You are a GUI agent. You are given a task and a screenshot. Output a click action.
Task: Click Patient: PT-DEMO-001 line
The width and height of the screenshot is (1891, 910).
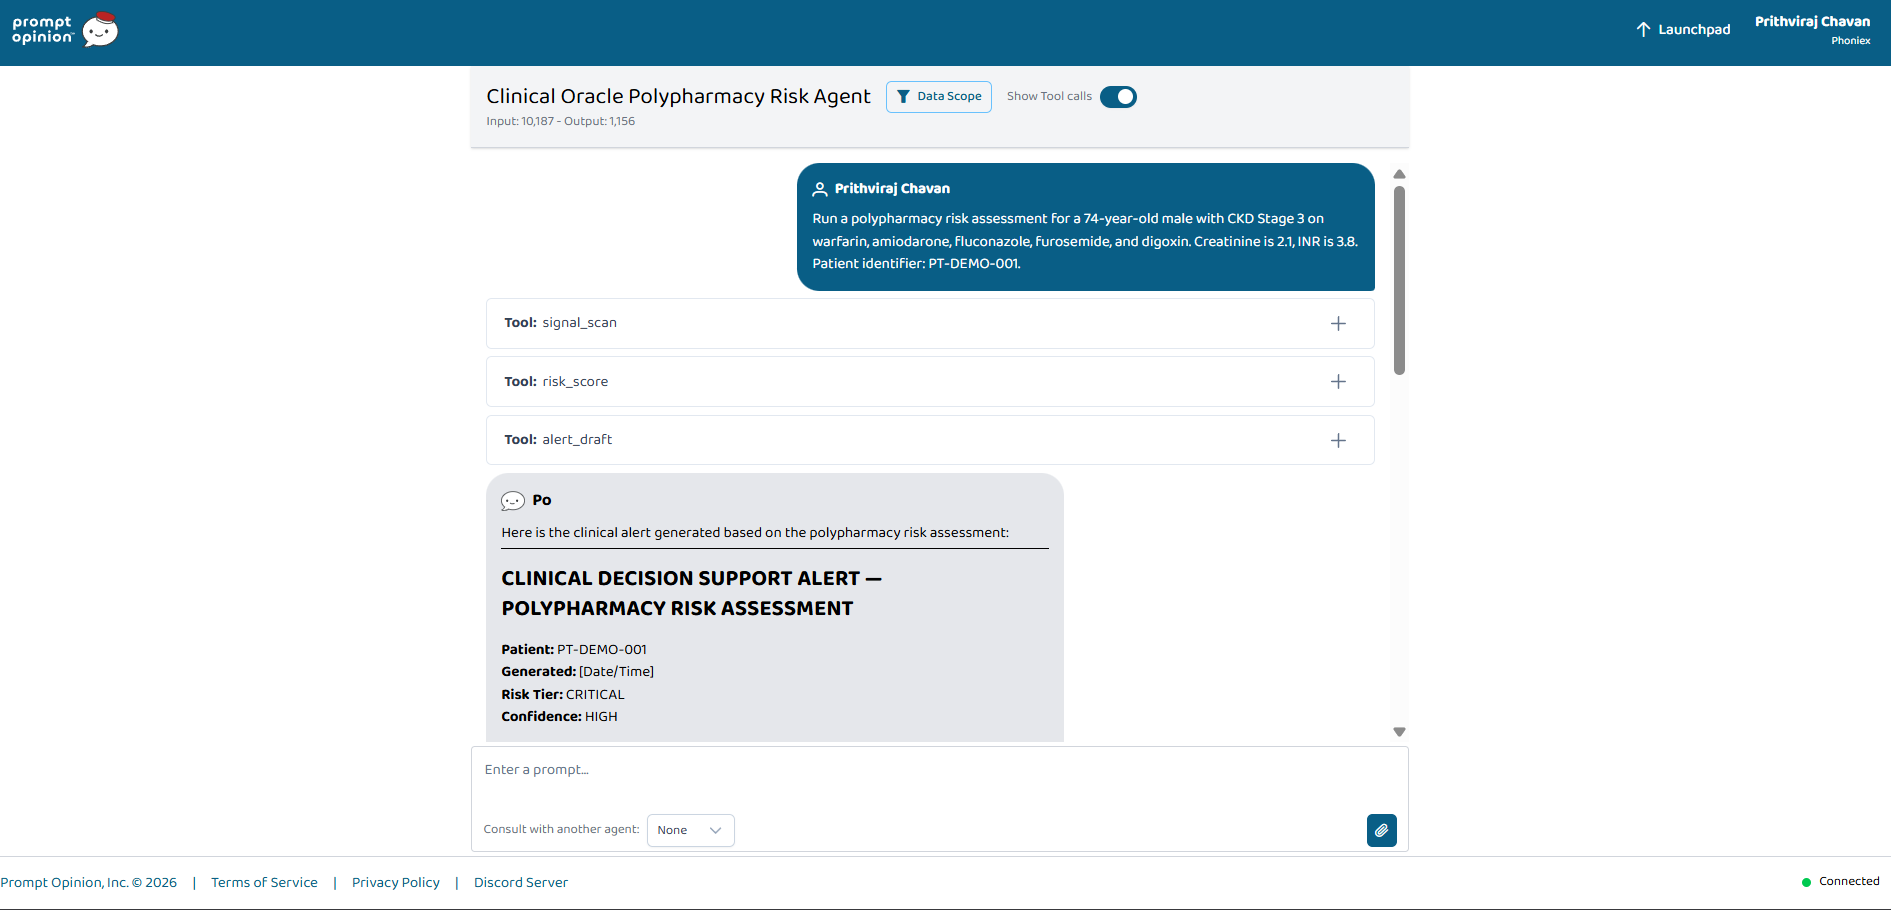pyautogui.click(x=574, y=649)
